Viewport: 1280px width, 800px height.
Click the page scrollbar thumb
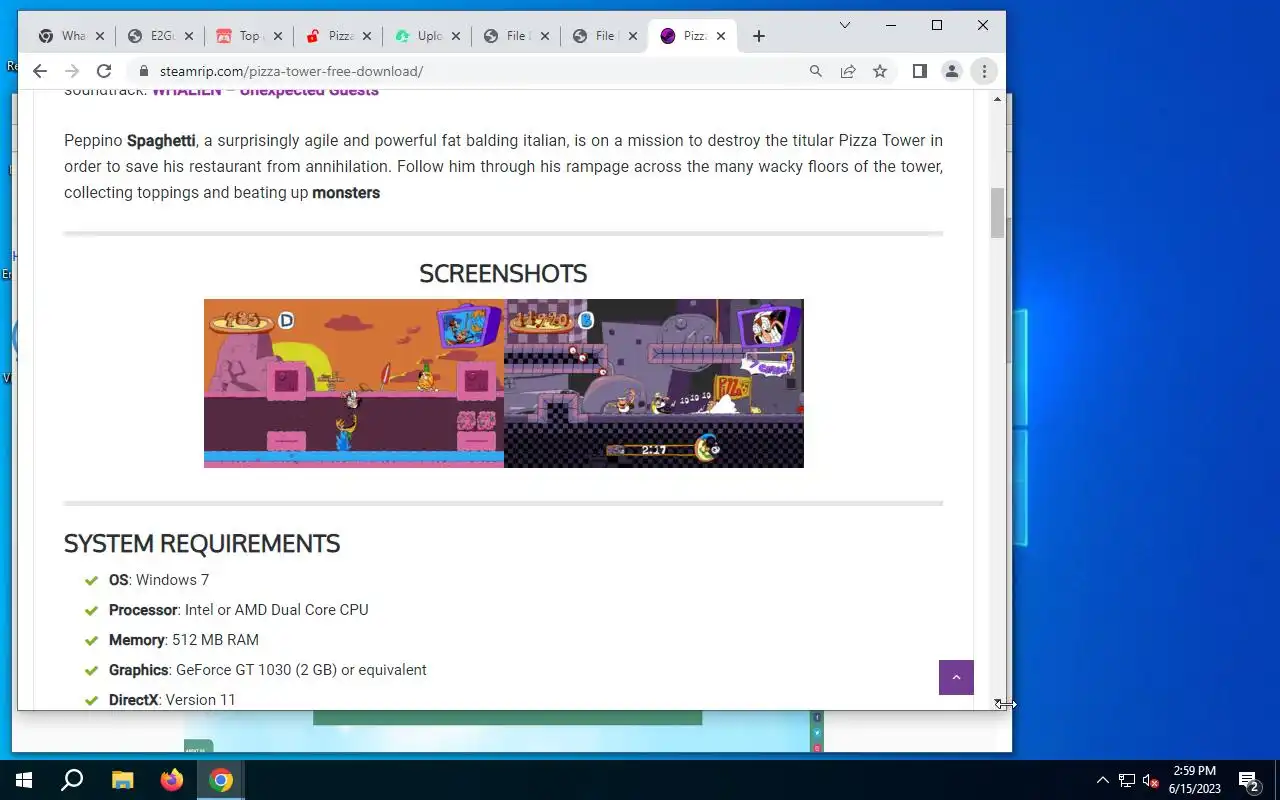(997, 212)
